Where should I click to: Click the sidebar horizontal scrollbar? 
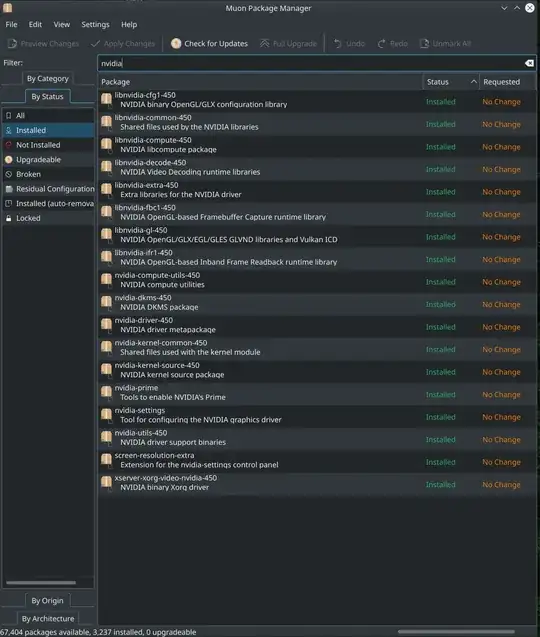tap(41, 582)
